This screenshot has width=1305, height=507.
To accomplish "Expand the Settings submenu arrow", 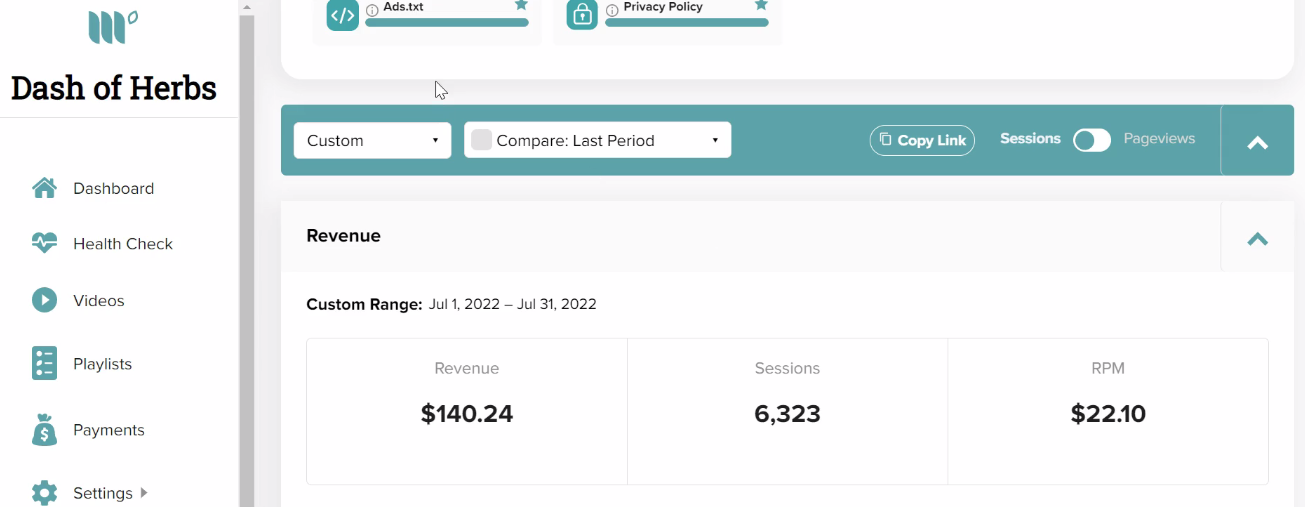I will click(144, 492).
